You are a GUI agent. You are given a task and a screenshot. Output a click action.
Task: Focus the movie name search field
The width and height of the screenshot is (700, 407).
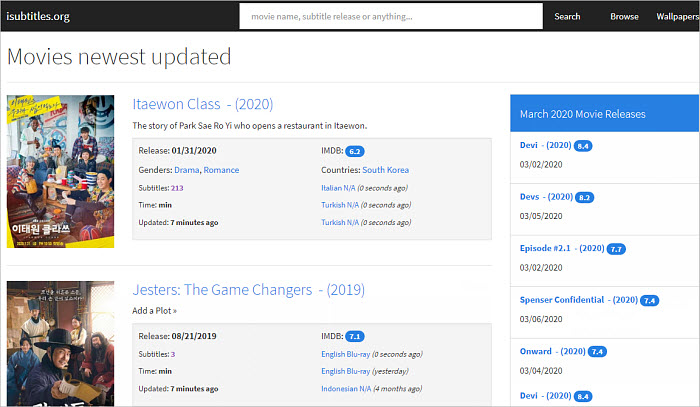[x=391, y=16]
